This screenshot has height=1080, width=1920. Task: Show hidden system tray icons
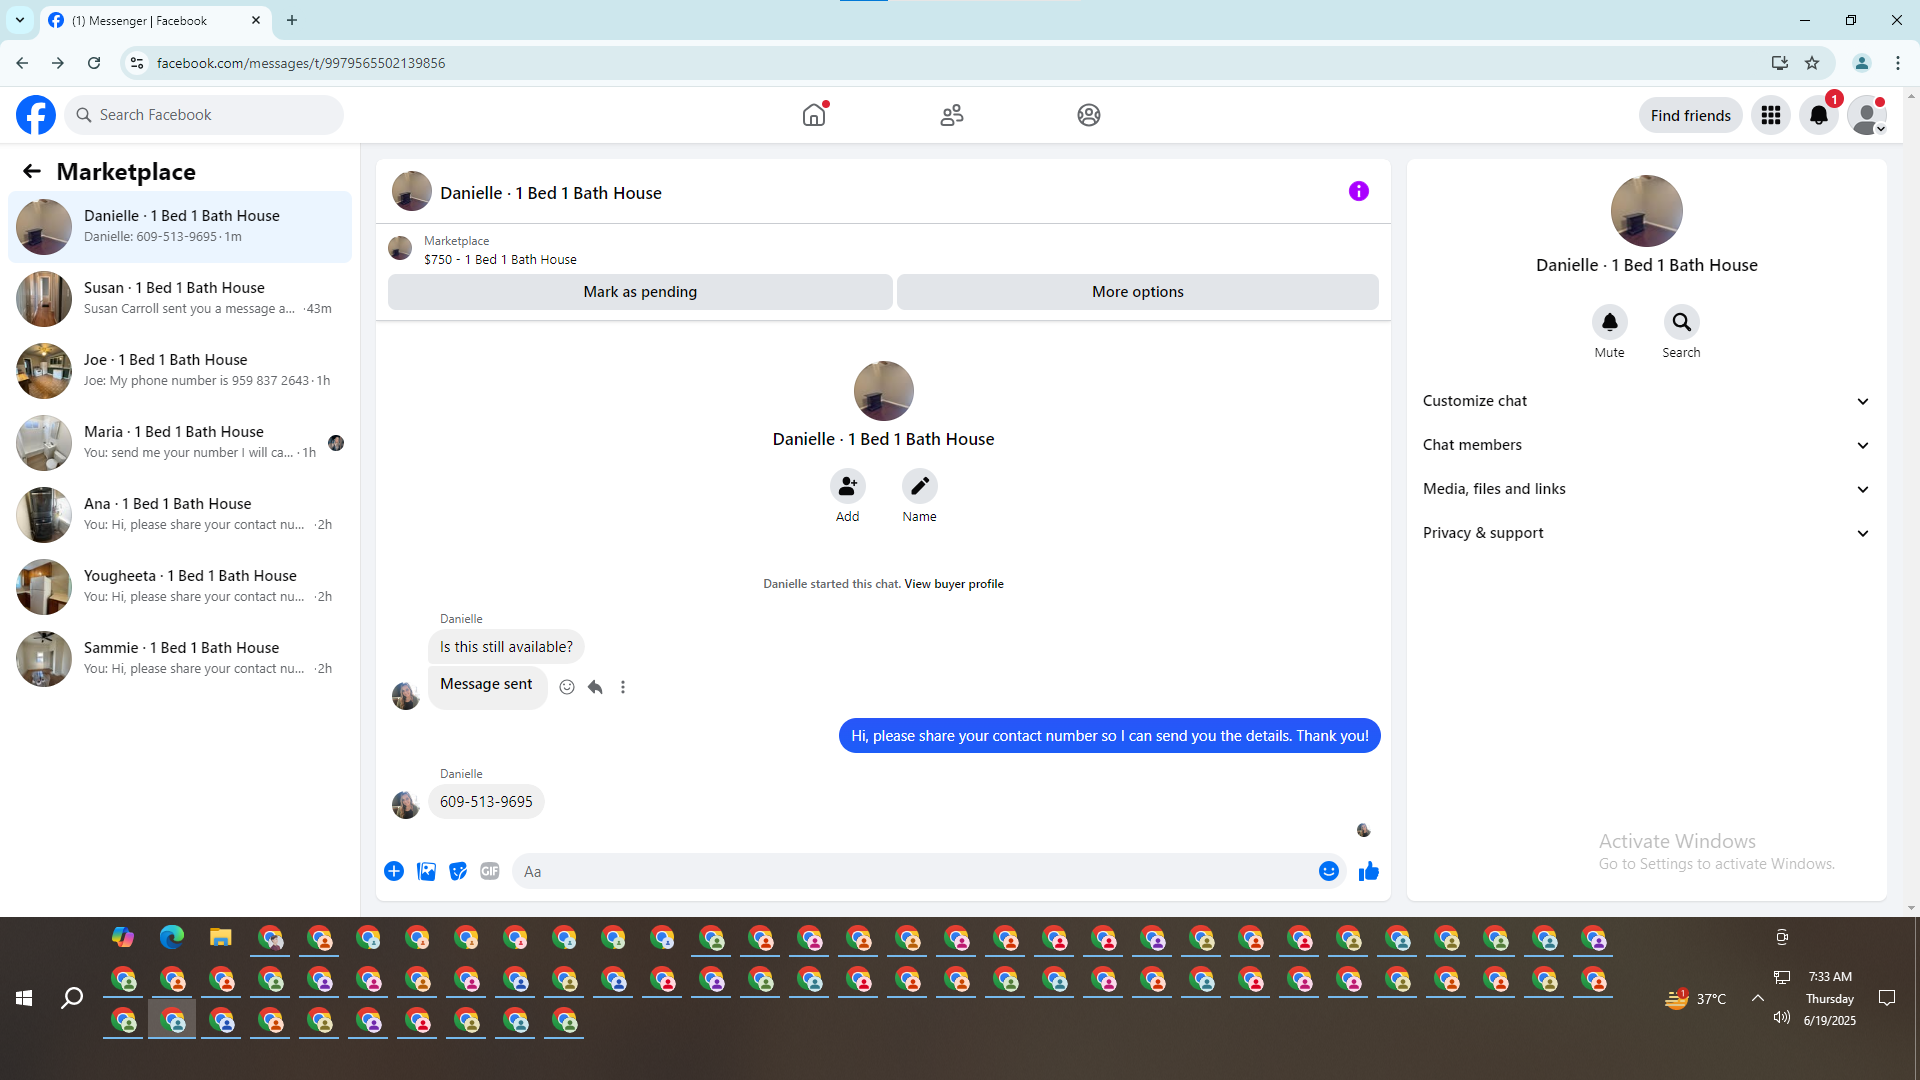(x=1757, y=998)
